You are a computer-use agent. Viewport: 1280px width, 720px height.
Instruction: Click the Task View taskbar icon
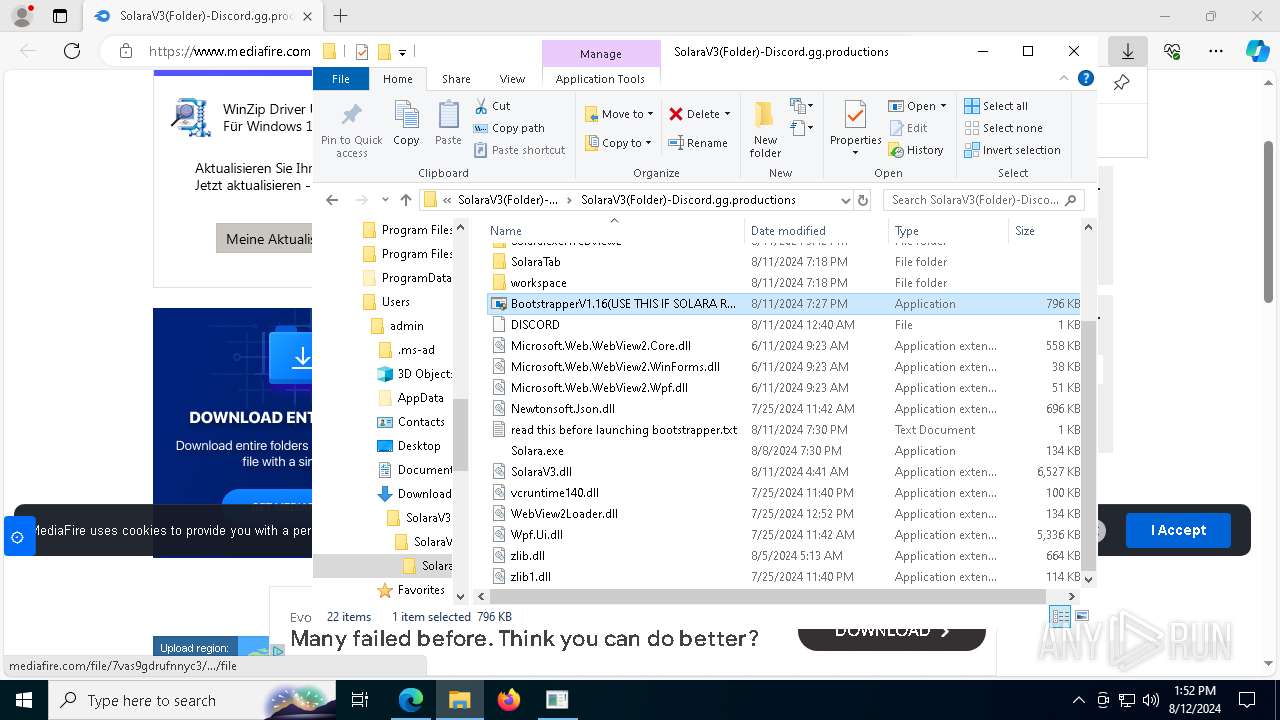[x=360, y=700]
